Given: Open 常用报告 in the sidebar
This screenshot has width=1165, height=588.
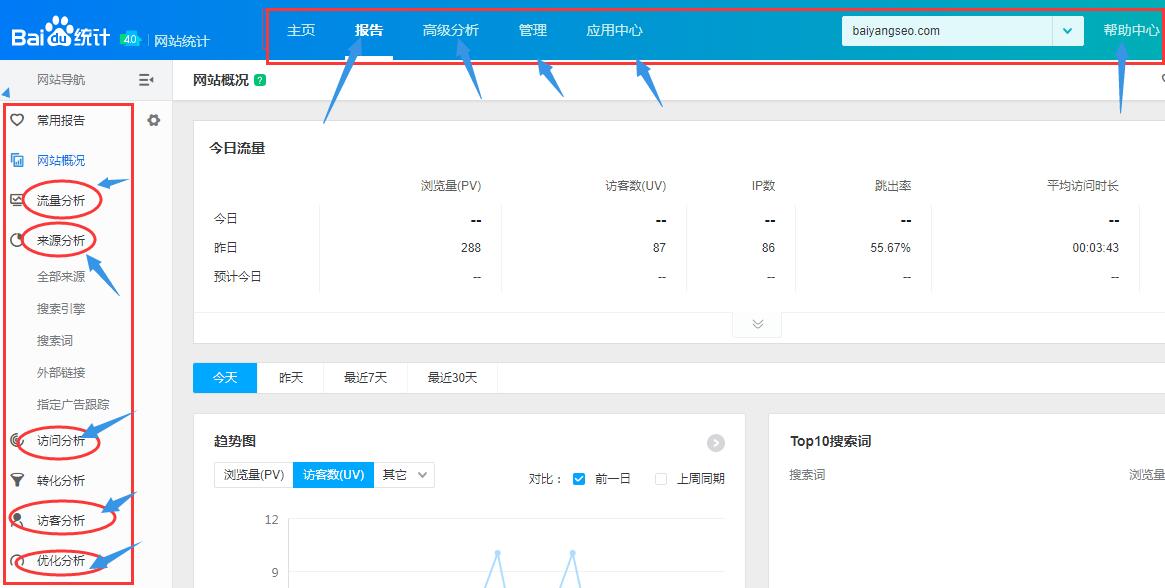Looking at the screenshot, I should coord(61,120).
